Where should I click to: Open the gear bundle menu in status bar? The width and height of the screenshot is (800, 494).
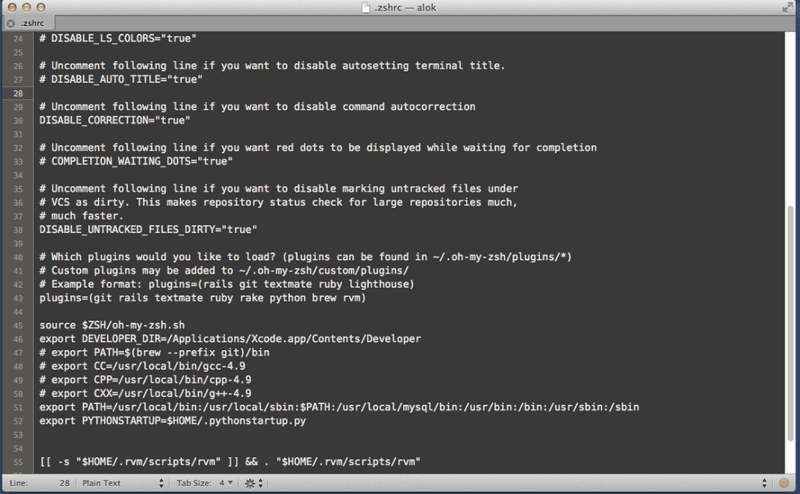pyautogui.click(x=254, y=483)
